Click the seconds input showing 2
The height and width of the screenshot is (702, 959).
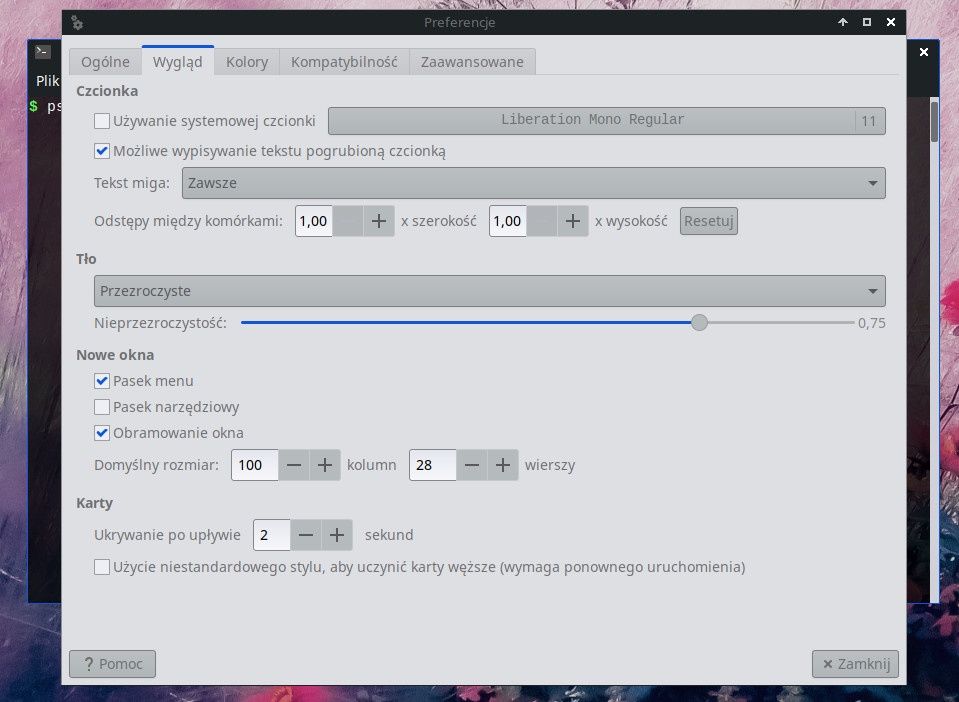pos(272,535)
